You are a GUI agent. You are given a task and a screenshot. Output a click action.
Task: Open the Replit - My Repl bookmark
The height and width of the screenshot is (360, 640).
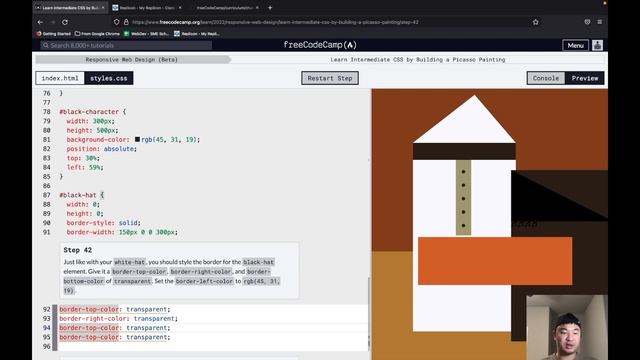tap(197, 34)
